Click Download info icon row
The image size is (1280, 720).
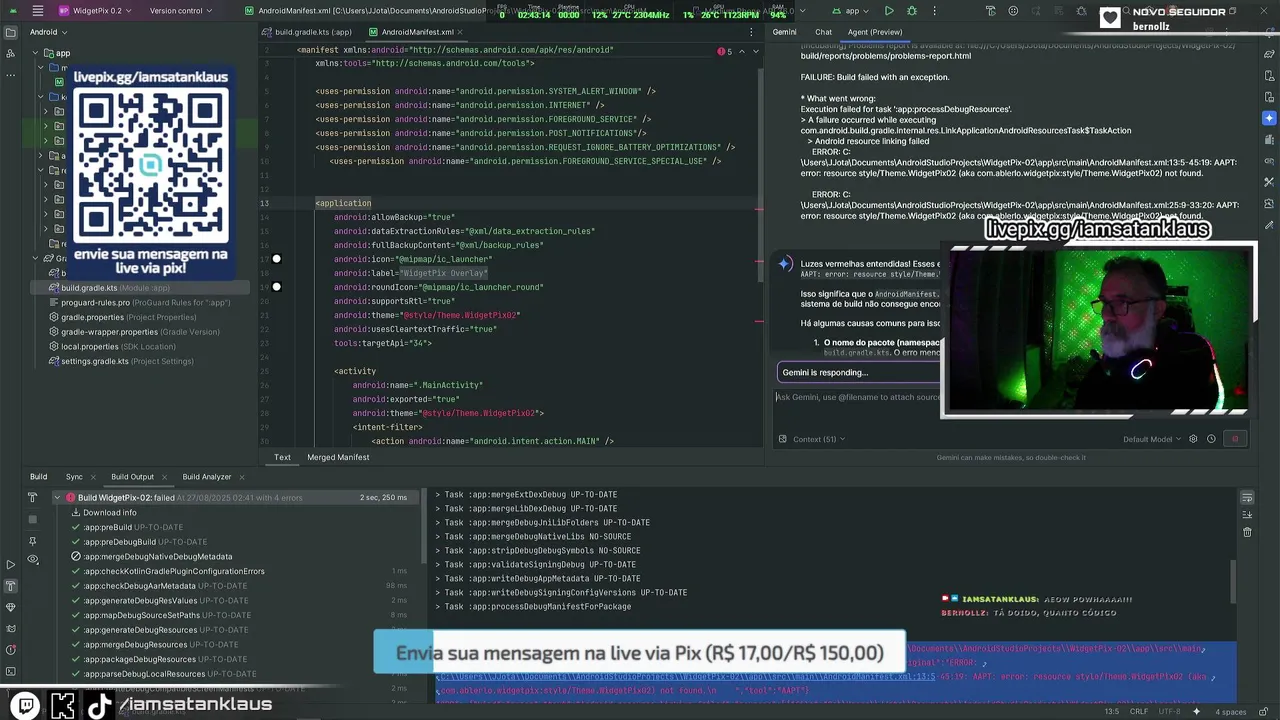click(103, 512)
